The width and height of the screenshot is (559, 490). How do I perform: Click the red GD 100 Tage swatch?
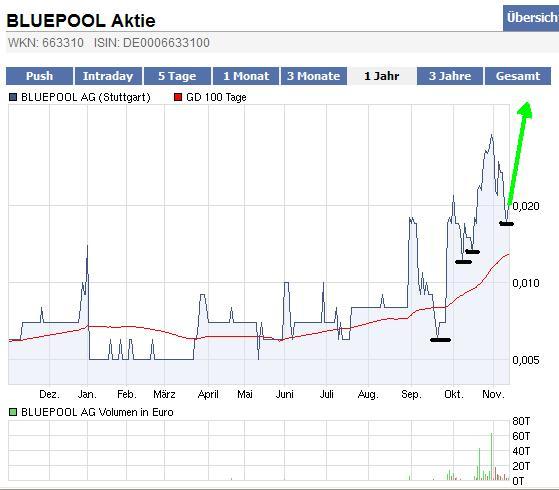click(178, 97)
